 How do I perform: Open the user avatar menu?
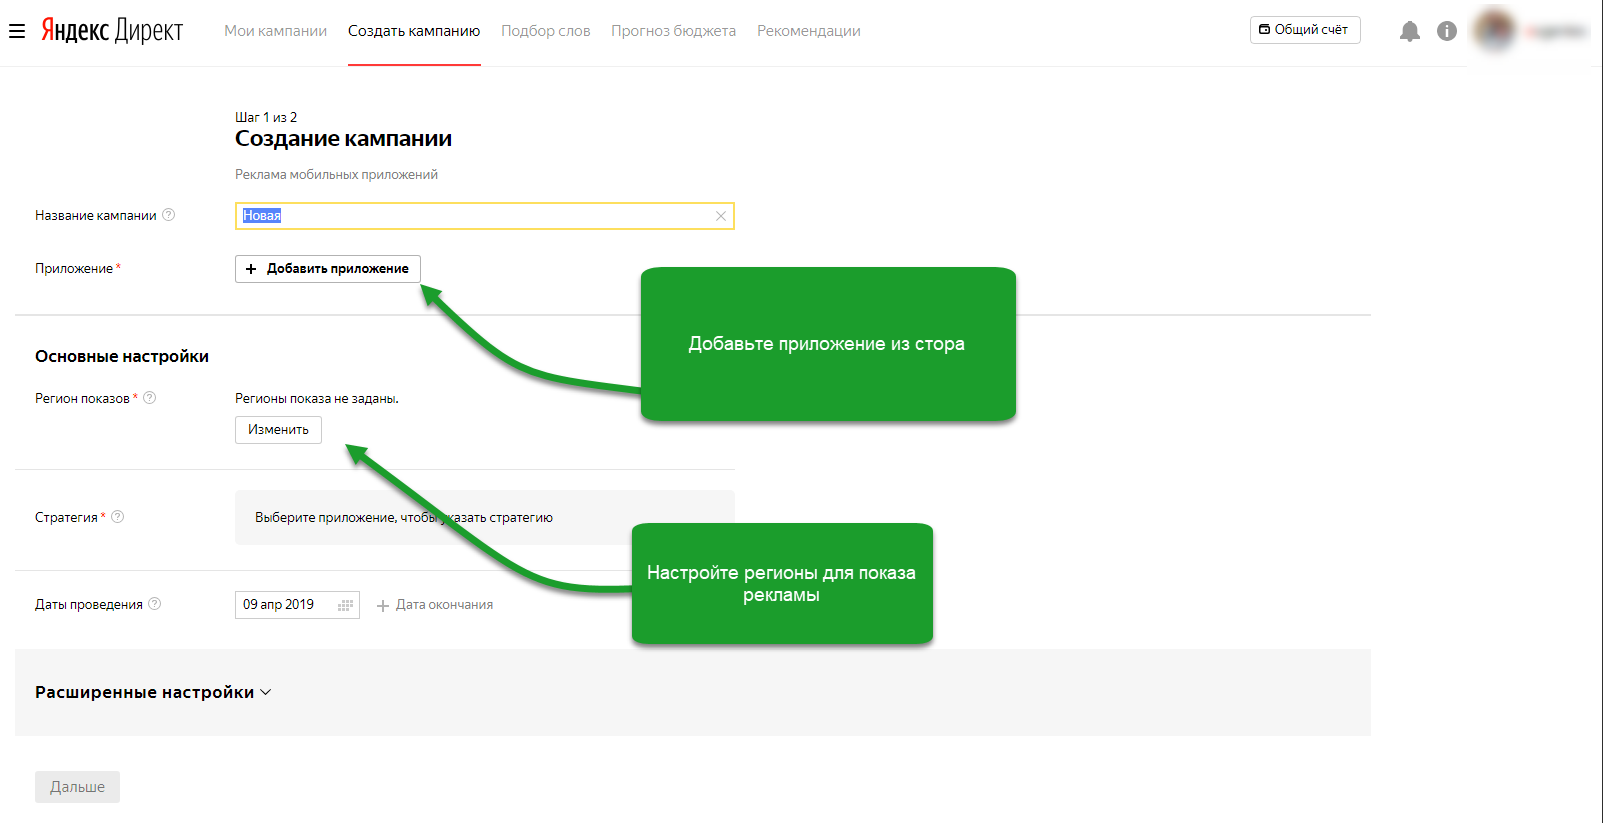point(1494,30)
